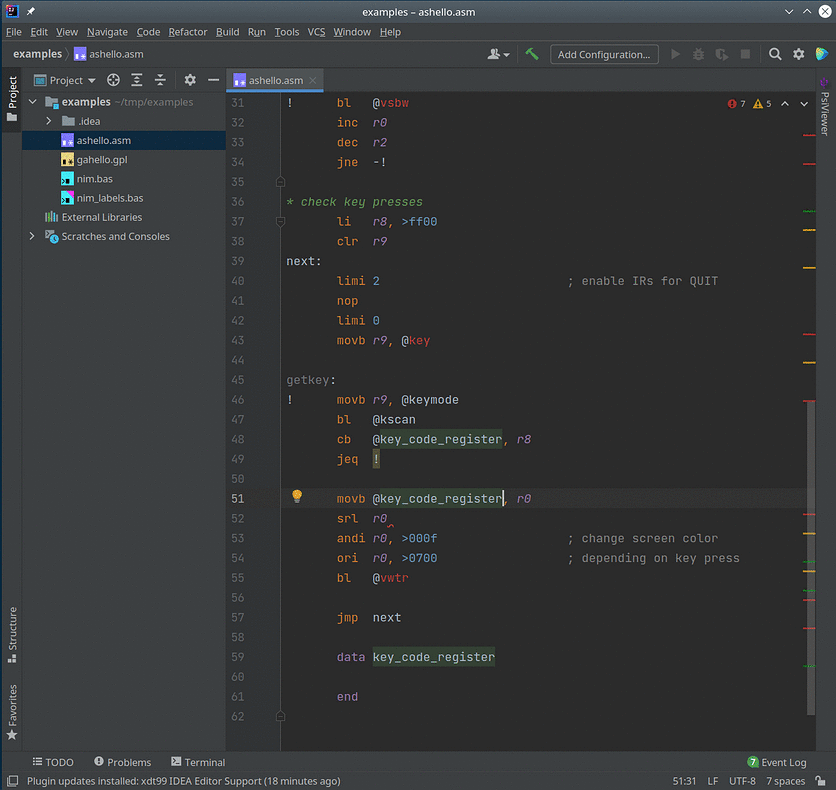
Task: Click Expand All icon in Project panel
Action: [137, 80]
